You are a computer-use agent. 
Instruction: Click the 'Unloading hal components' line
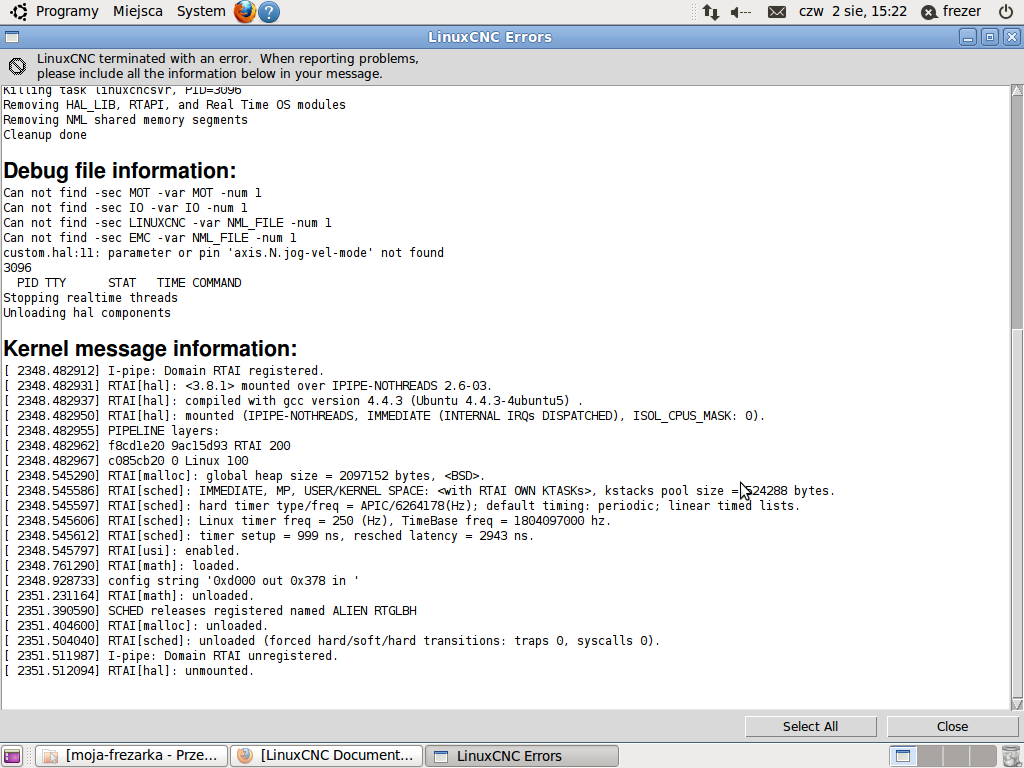(87, 313)
